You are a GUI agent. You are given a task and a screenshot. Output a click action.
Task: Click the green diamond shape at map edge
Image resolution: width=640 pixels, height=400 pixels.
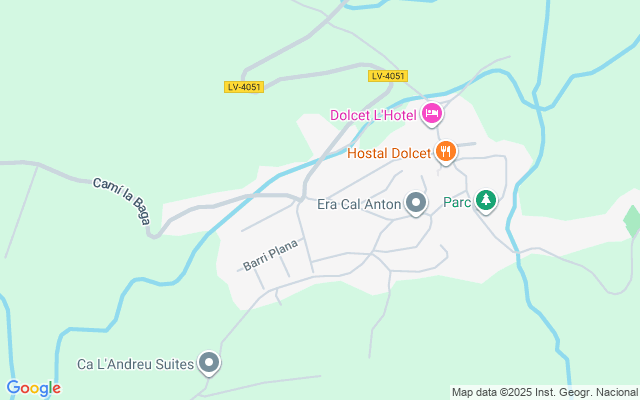632,221
